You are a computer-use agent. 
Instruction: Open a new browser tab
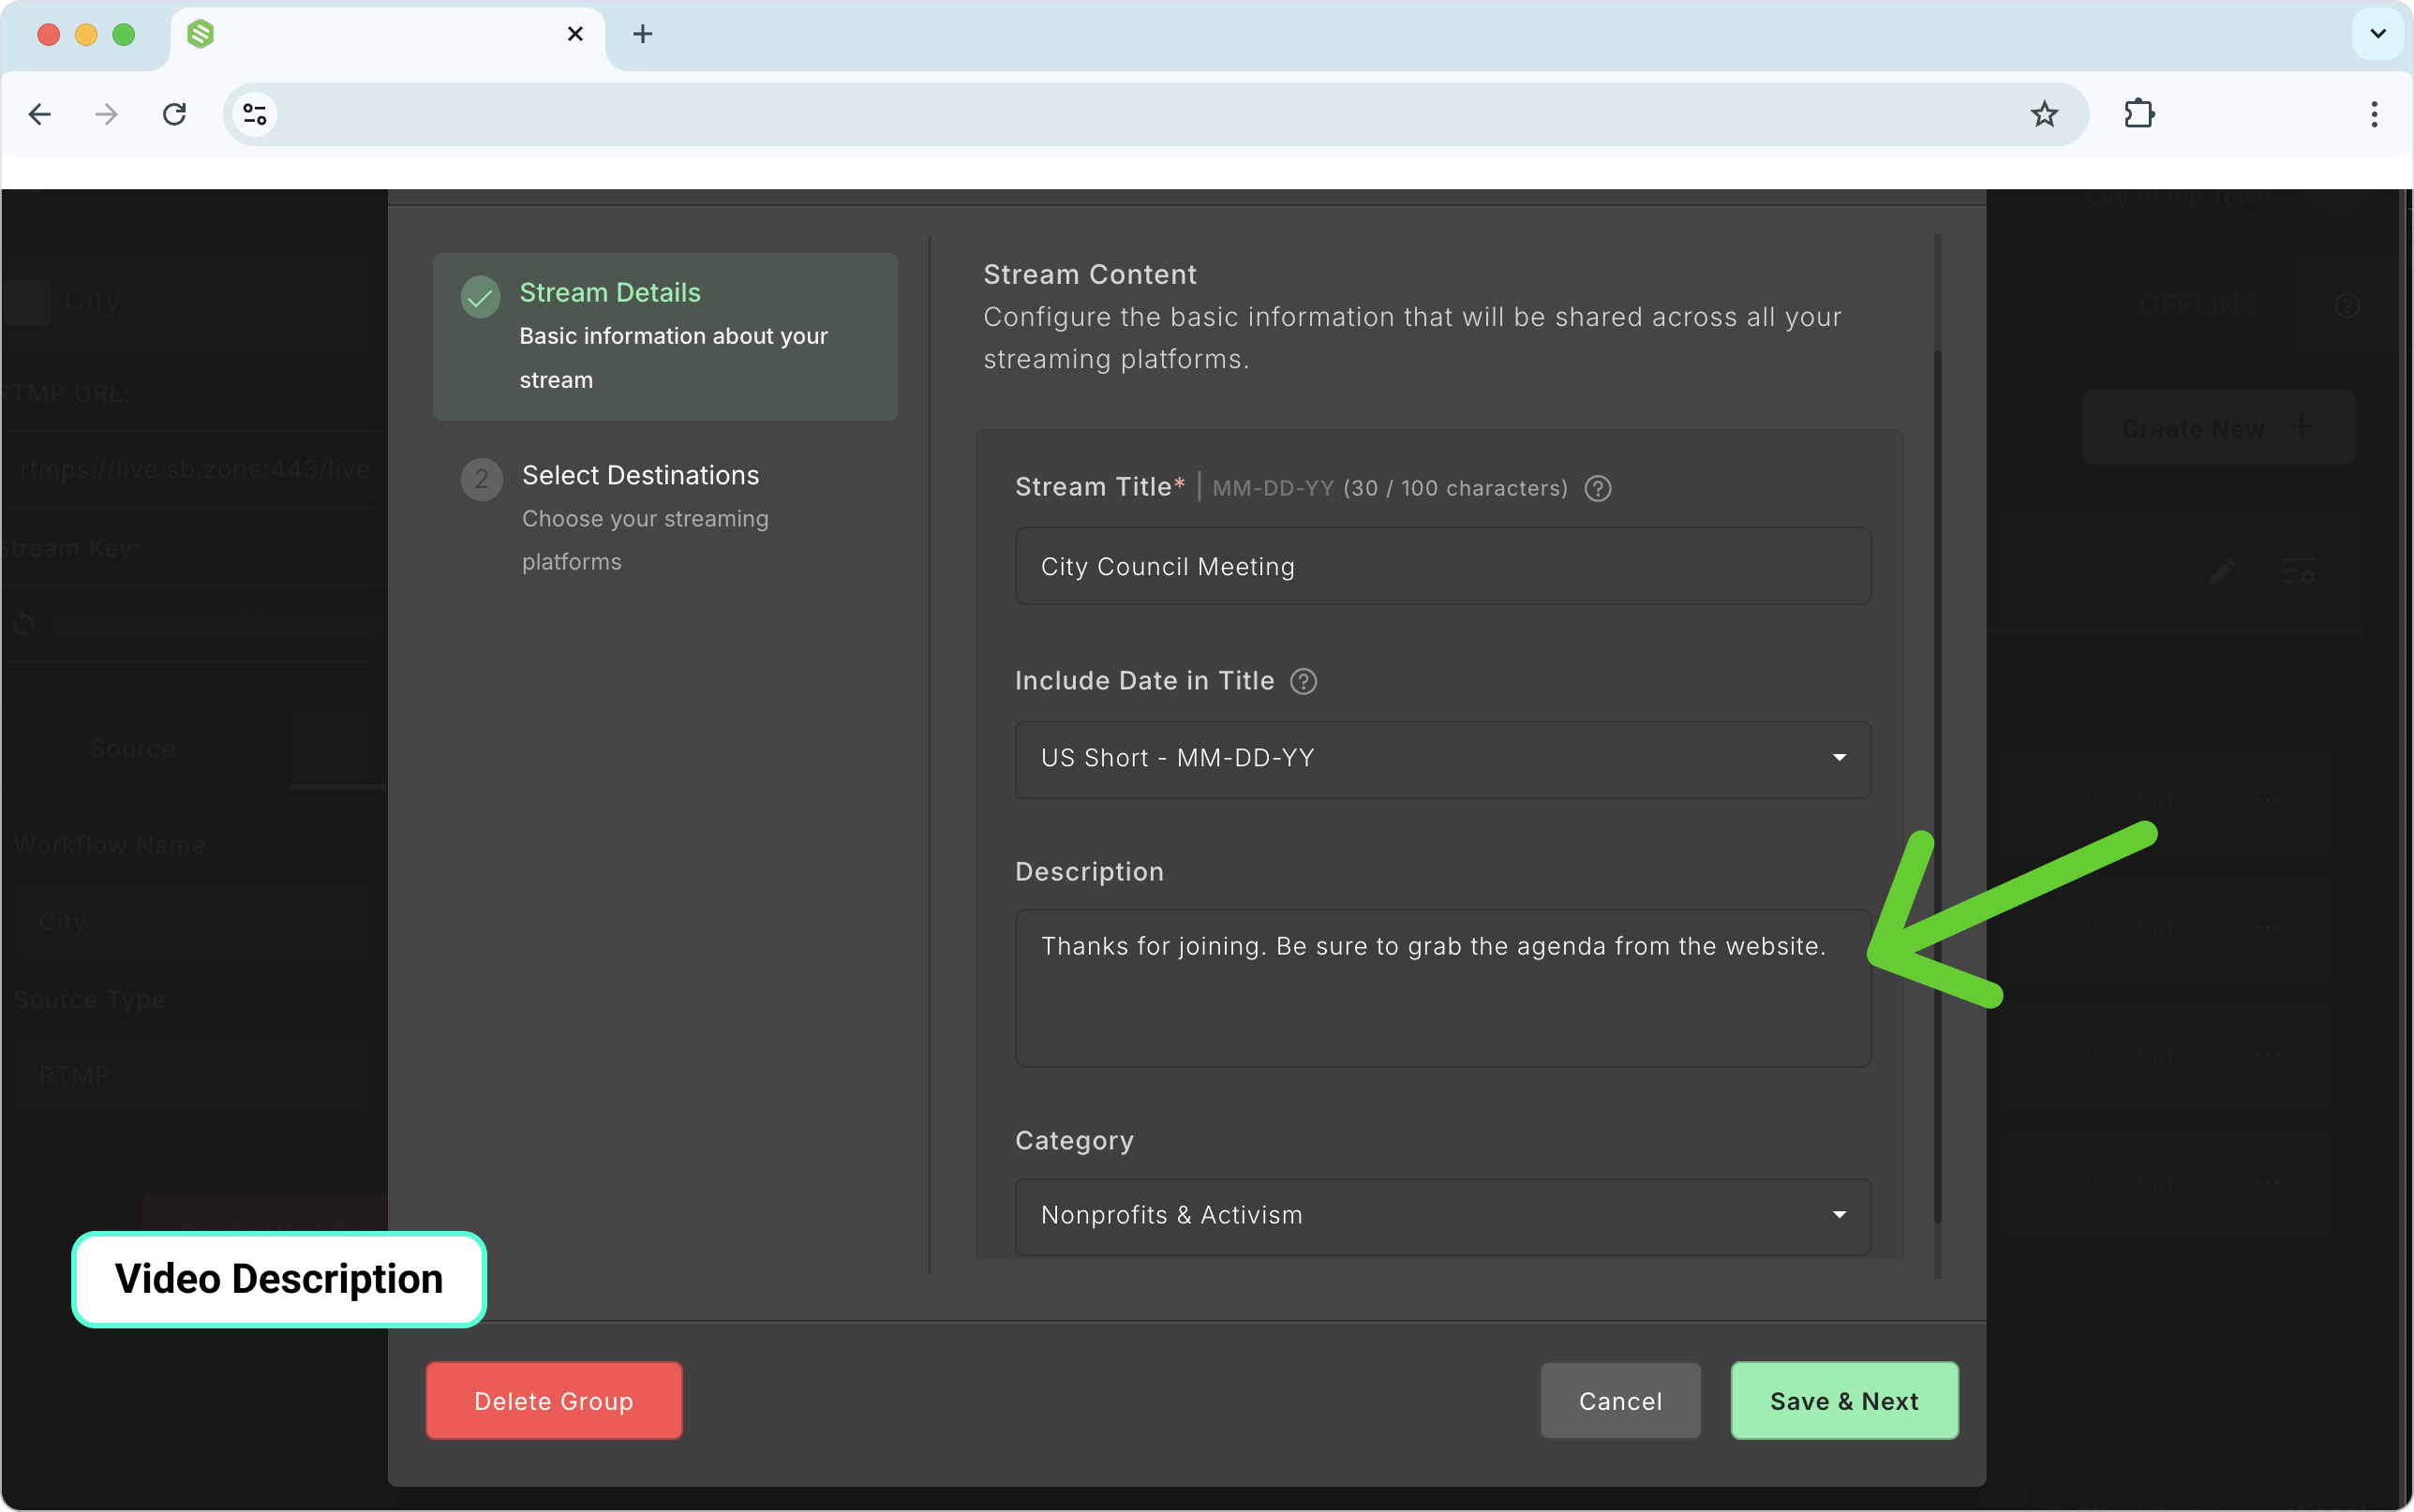pyautogui.click(x=643, y=34)
